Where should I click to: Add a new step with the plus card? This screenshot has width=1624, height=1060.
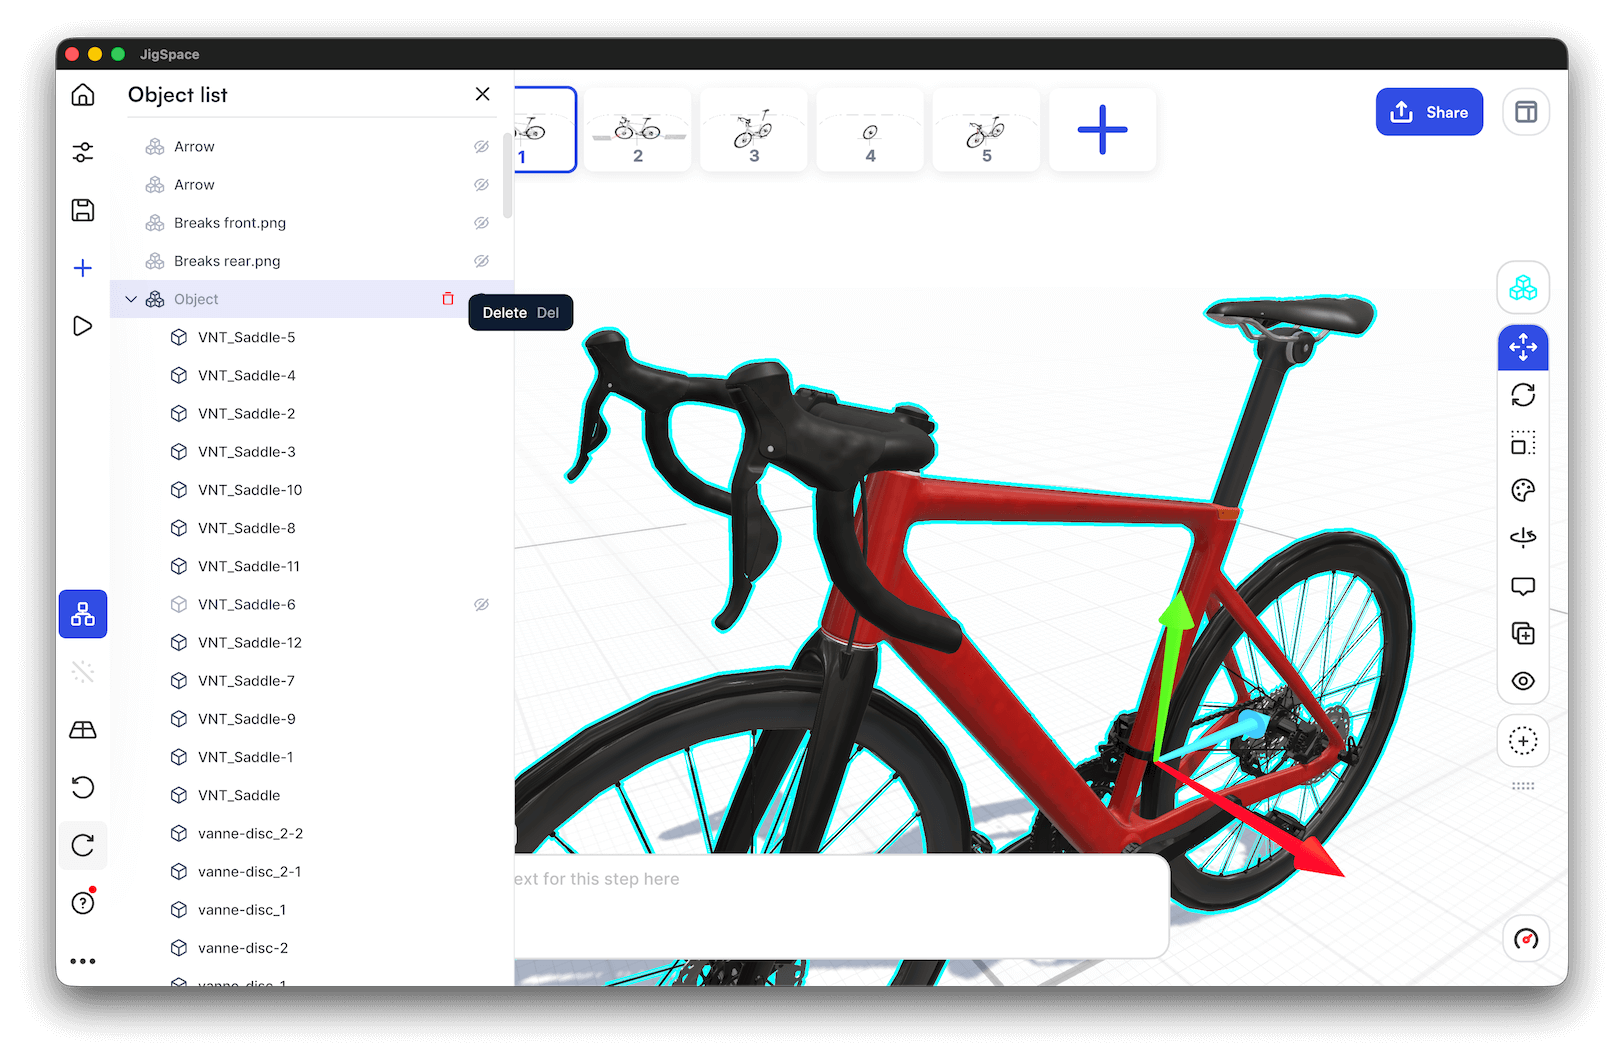[1102, 130]
